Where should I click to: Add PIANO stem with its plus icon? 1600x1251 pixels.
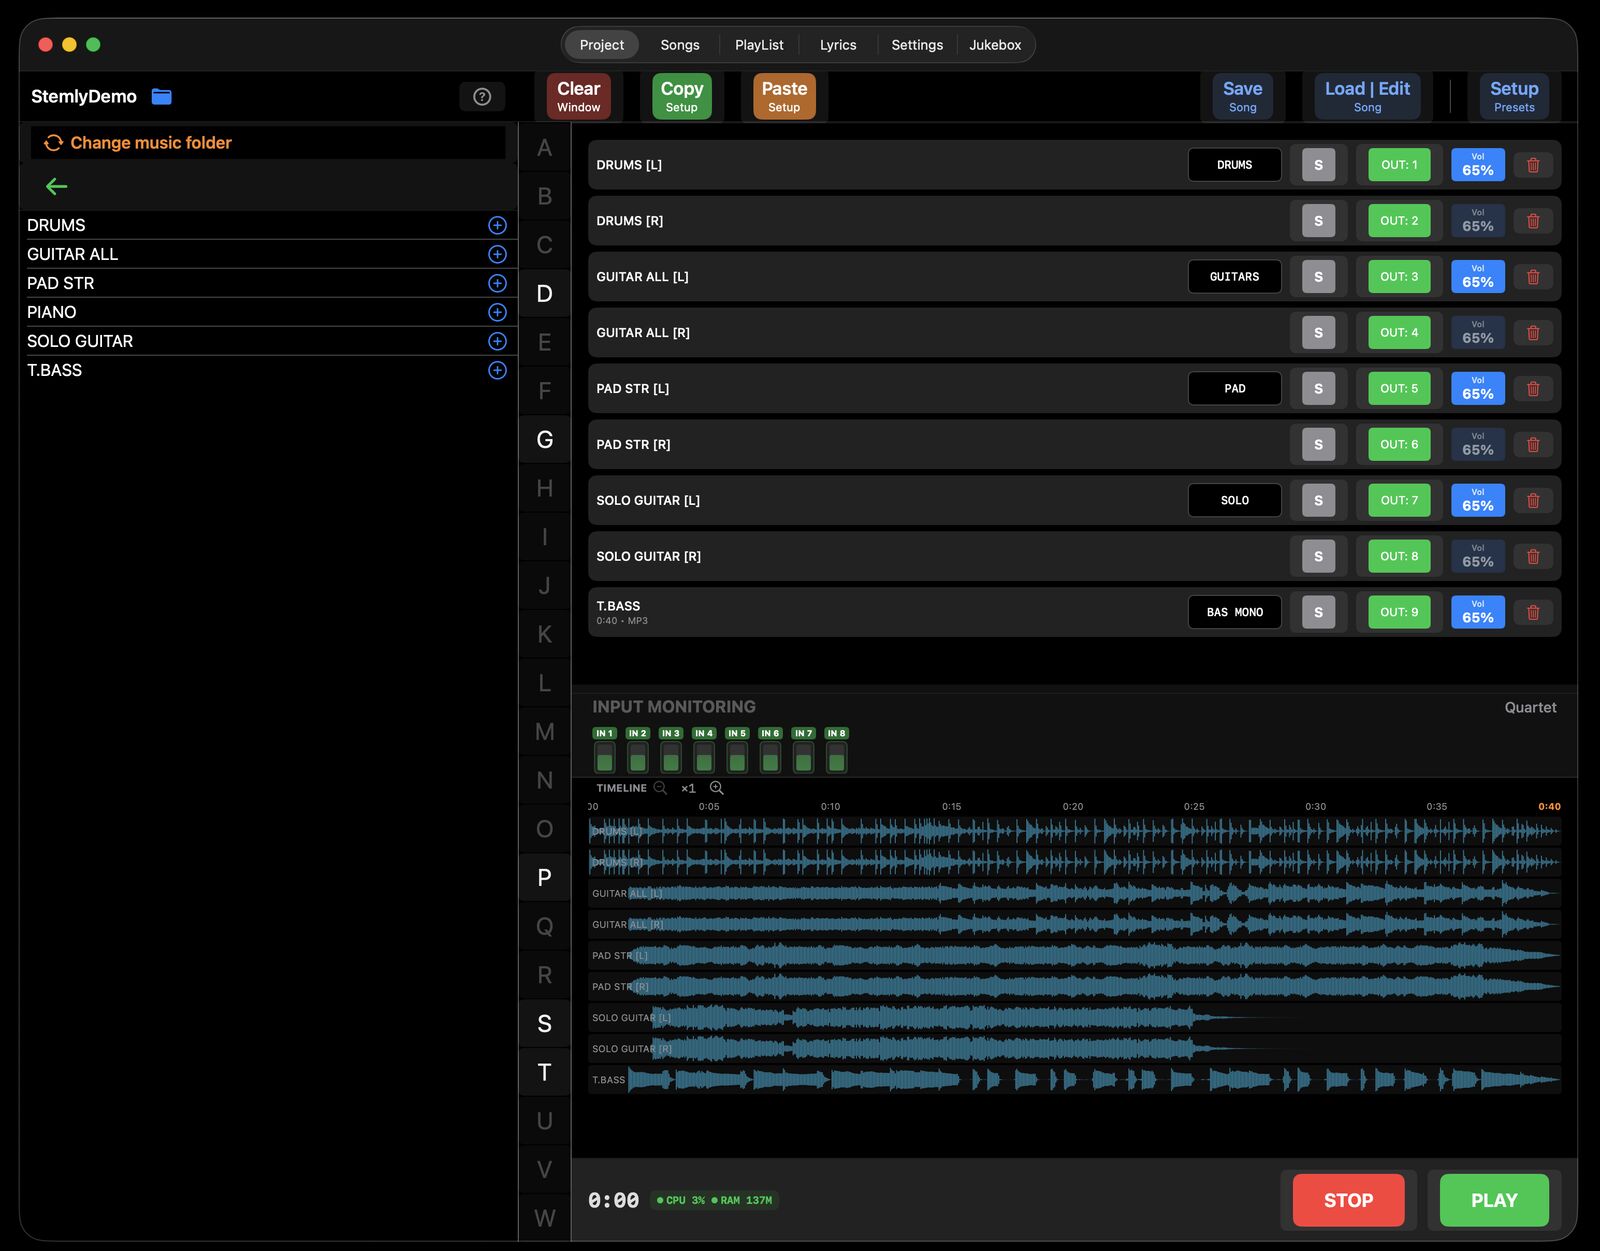click(497, 312)
